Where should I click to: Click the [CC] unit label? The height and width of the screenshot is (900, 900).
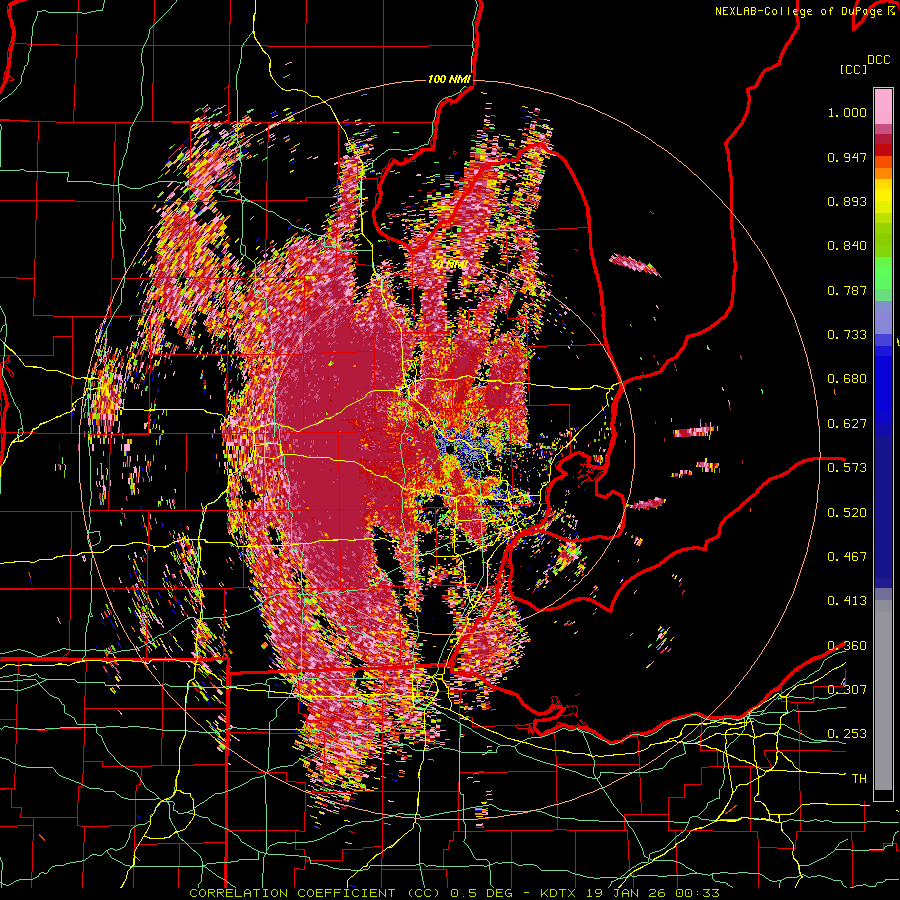854,69
